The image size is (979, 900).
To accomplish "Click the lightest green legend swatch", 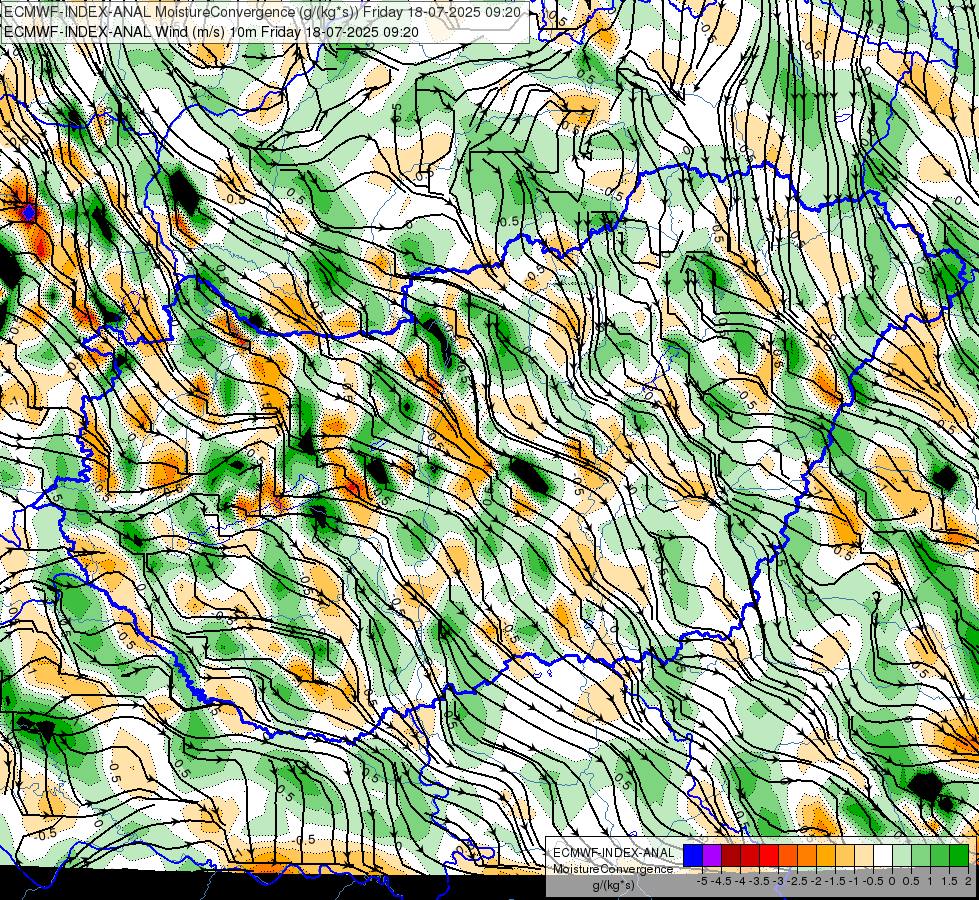I will coord(902,855).
